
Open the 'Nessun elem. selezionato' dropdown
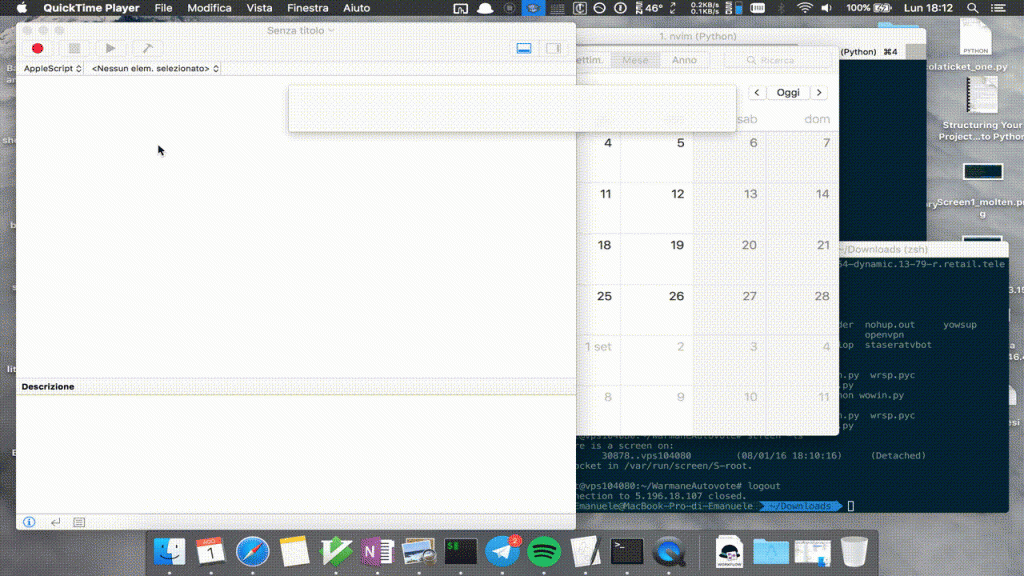click(x=154, y=69)
